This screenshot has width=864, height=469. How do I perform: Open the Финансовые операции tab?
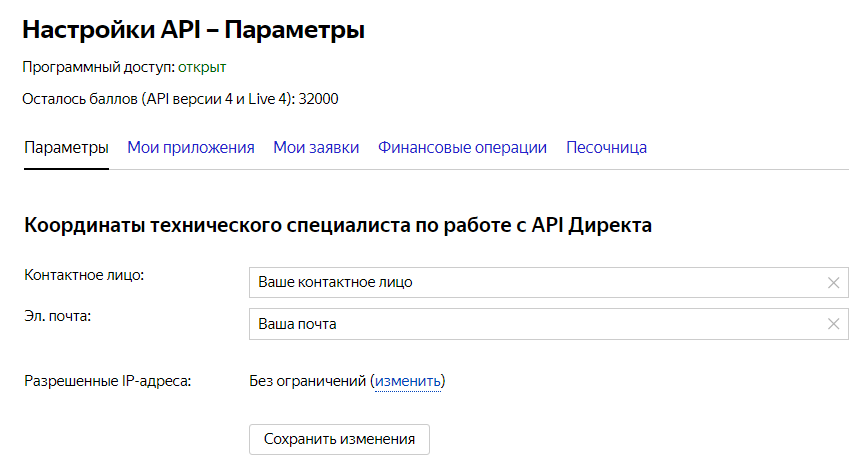(462, 148)
